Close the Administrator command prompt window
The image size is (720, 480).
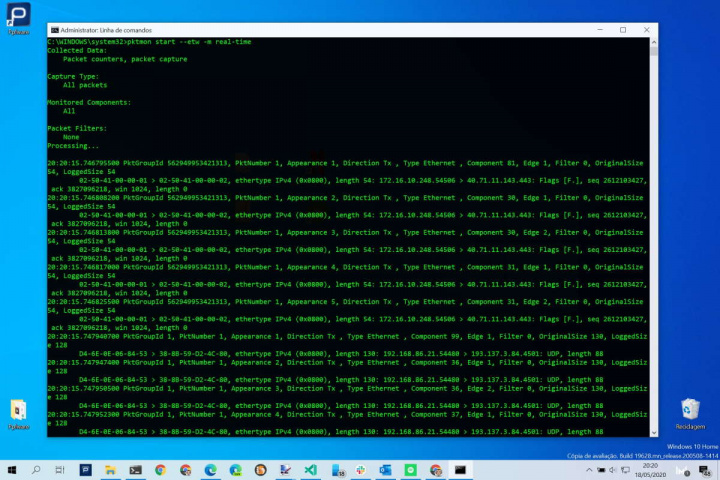coord(648,30)
